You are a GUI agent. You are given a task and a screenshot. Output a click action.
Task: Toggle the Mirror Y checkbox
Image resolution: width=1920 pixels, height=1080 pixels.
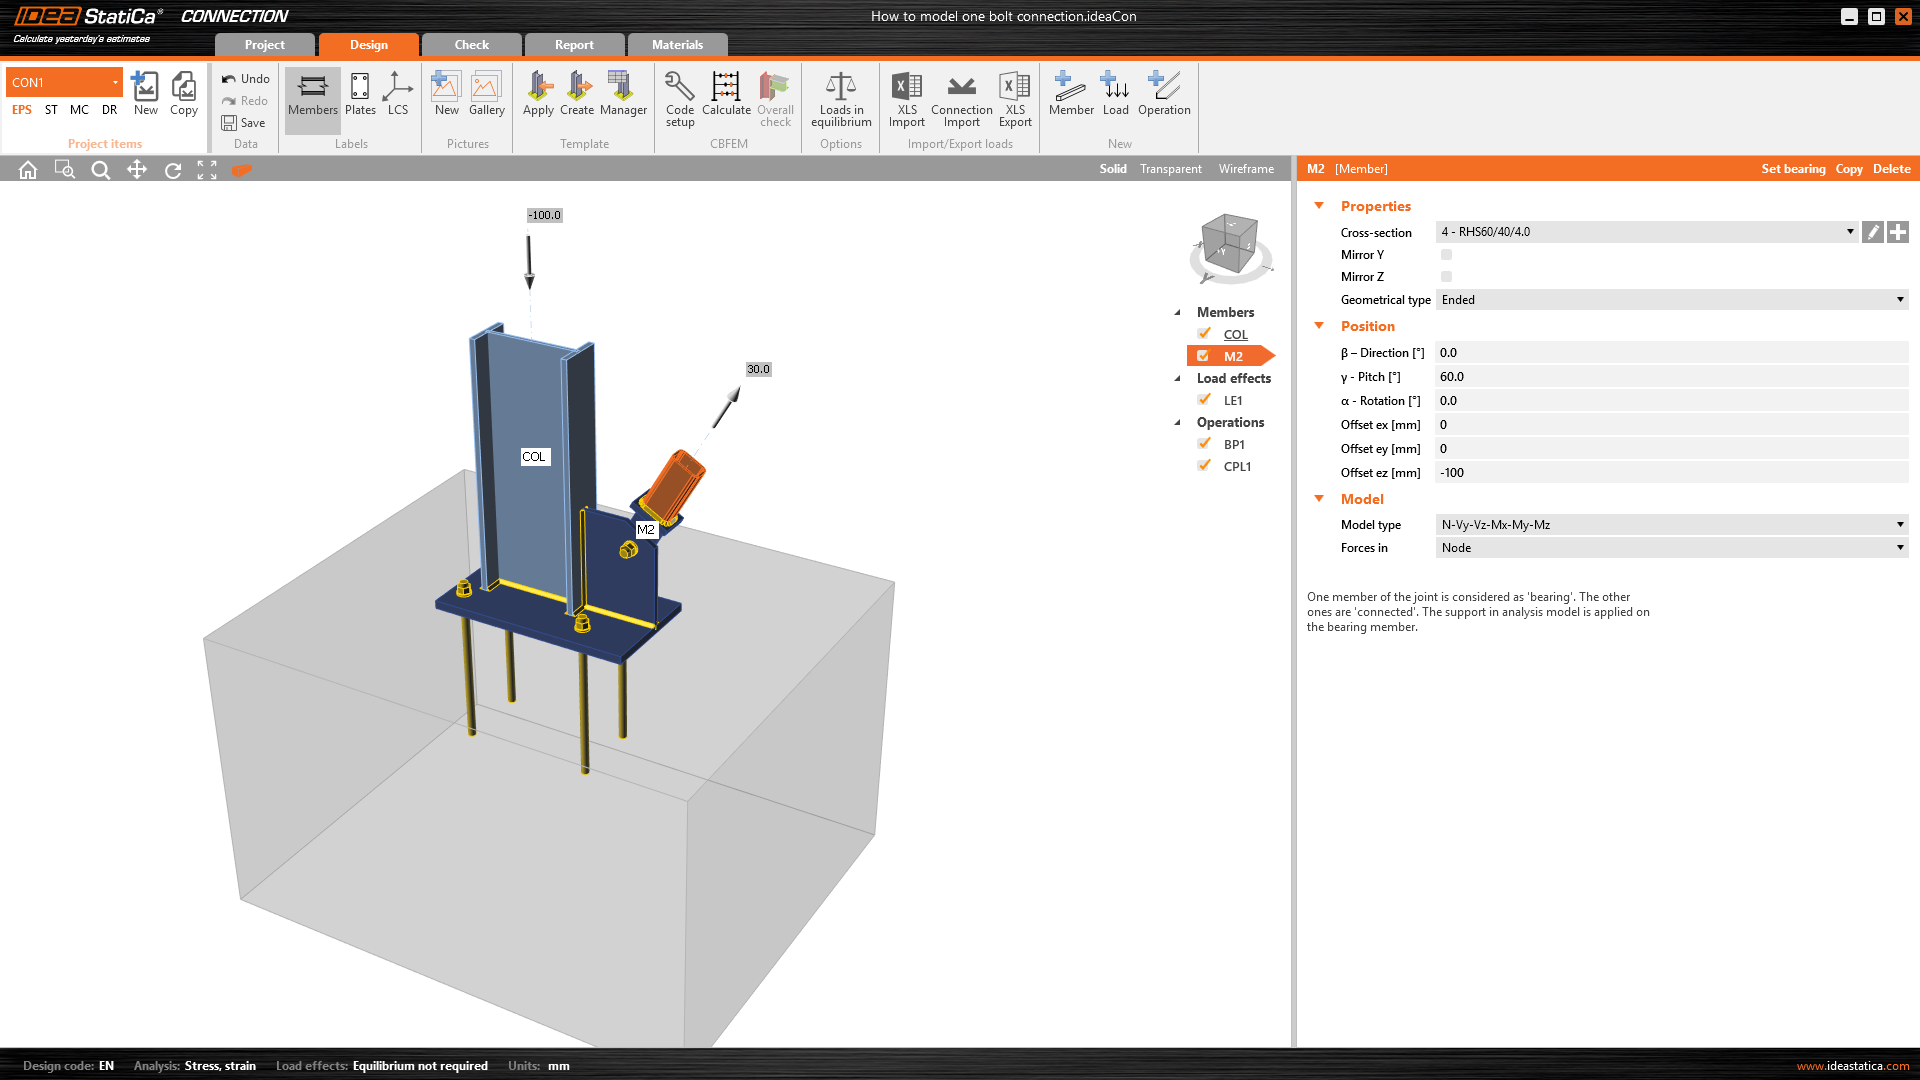pos(1446,255)
